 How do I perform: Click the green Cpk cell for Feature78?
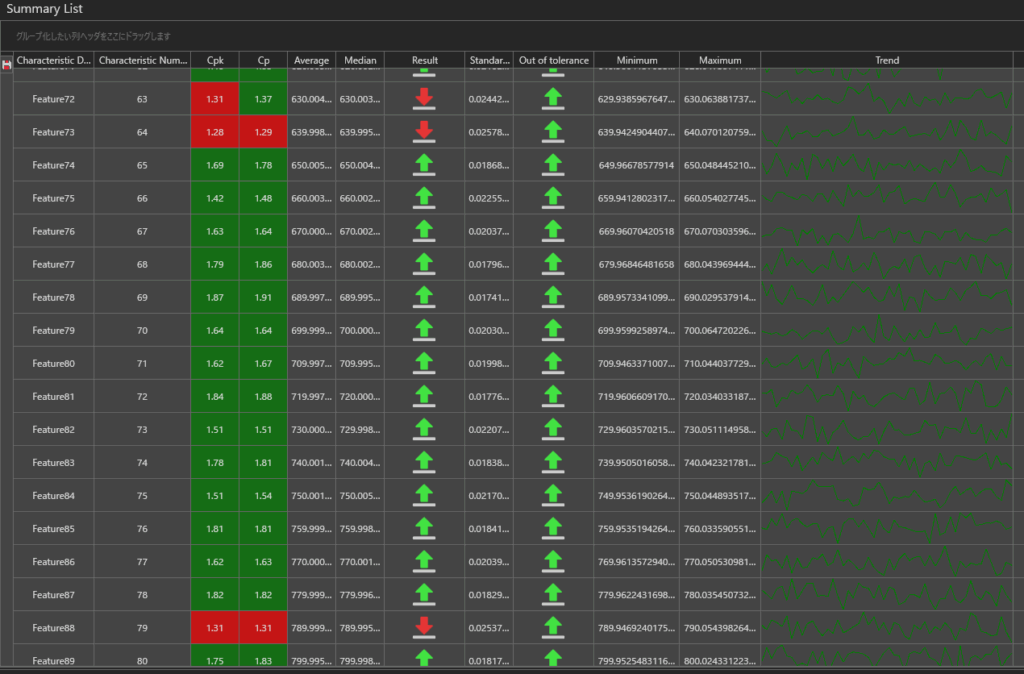point(215,297)
